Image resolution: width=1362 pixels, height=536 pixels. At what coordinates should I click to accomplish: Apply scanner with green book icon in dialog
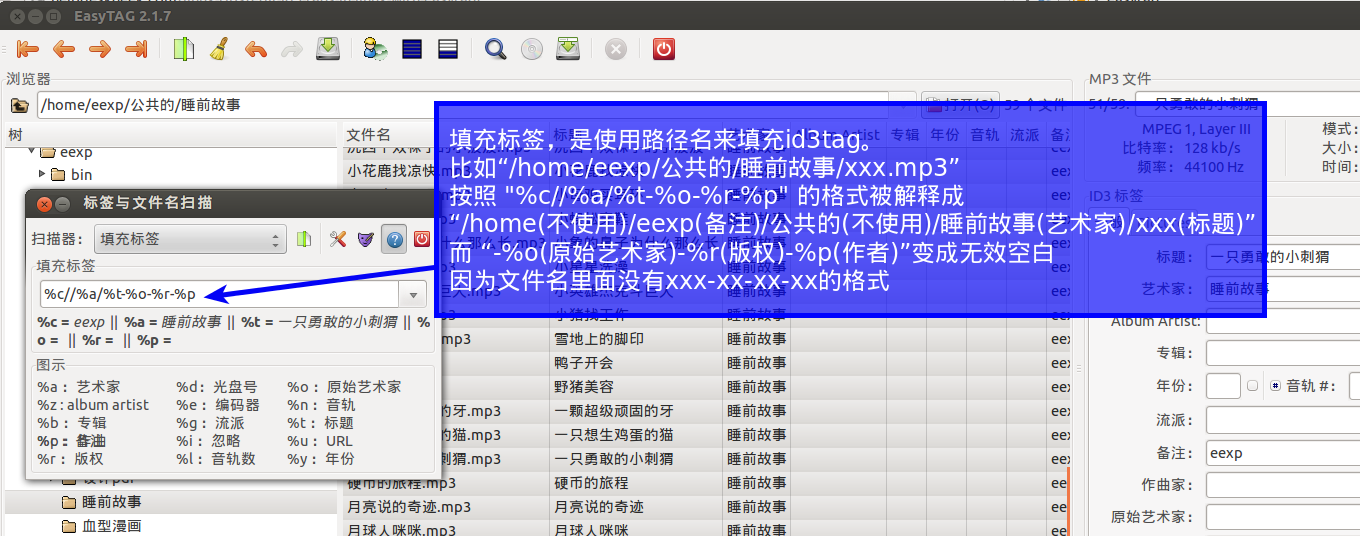pos(305,239)
